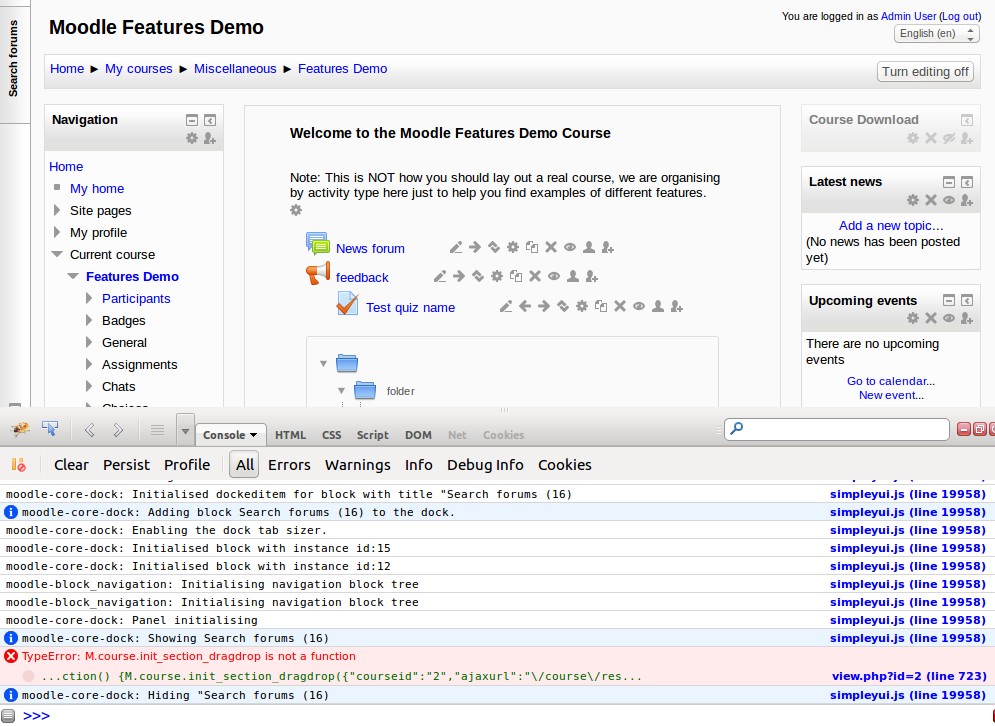Edit Test quiz name title with pencil
This screenshot has height=726, width=995.
[506, 307]
